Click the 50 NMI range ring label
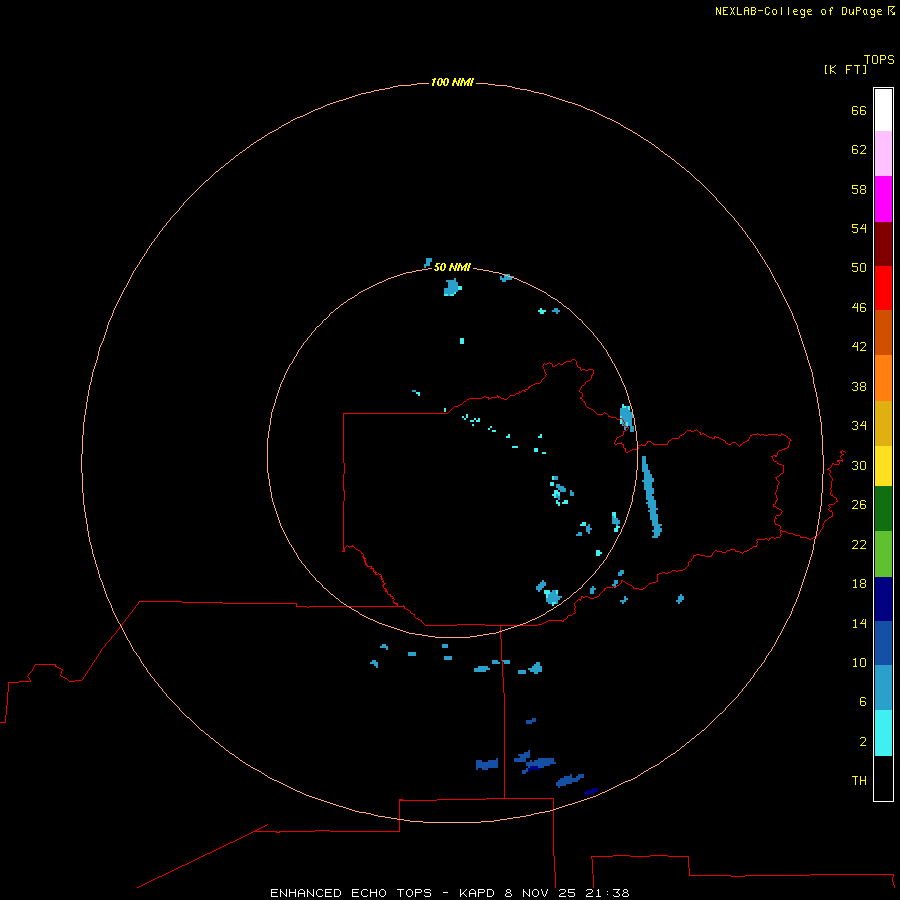This screenshot has height=900, width=900. pos(452,267)
